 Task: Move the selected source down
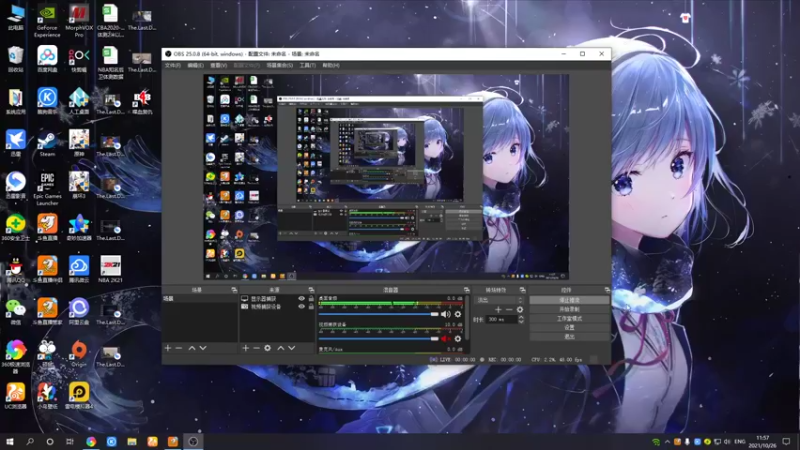click(x=291, y=348)
